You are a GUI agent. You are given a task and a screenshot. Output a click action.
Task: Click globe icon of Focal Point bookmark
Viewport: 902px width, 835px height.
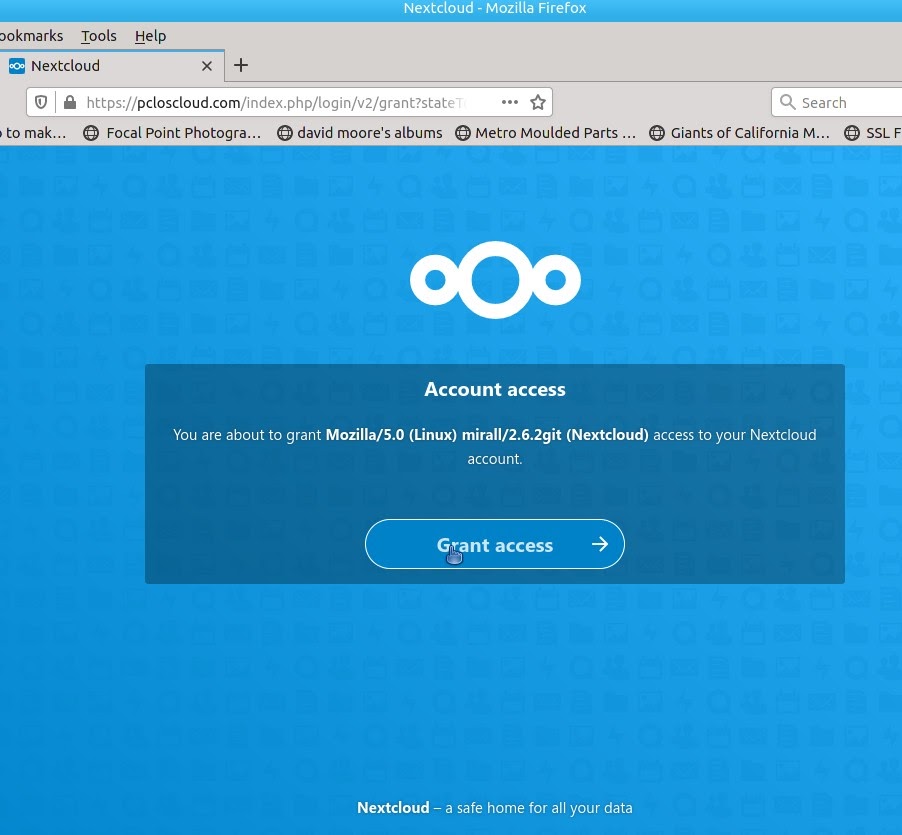click(91, 133)
